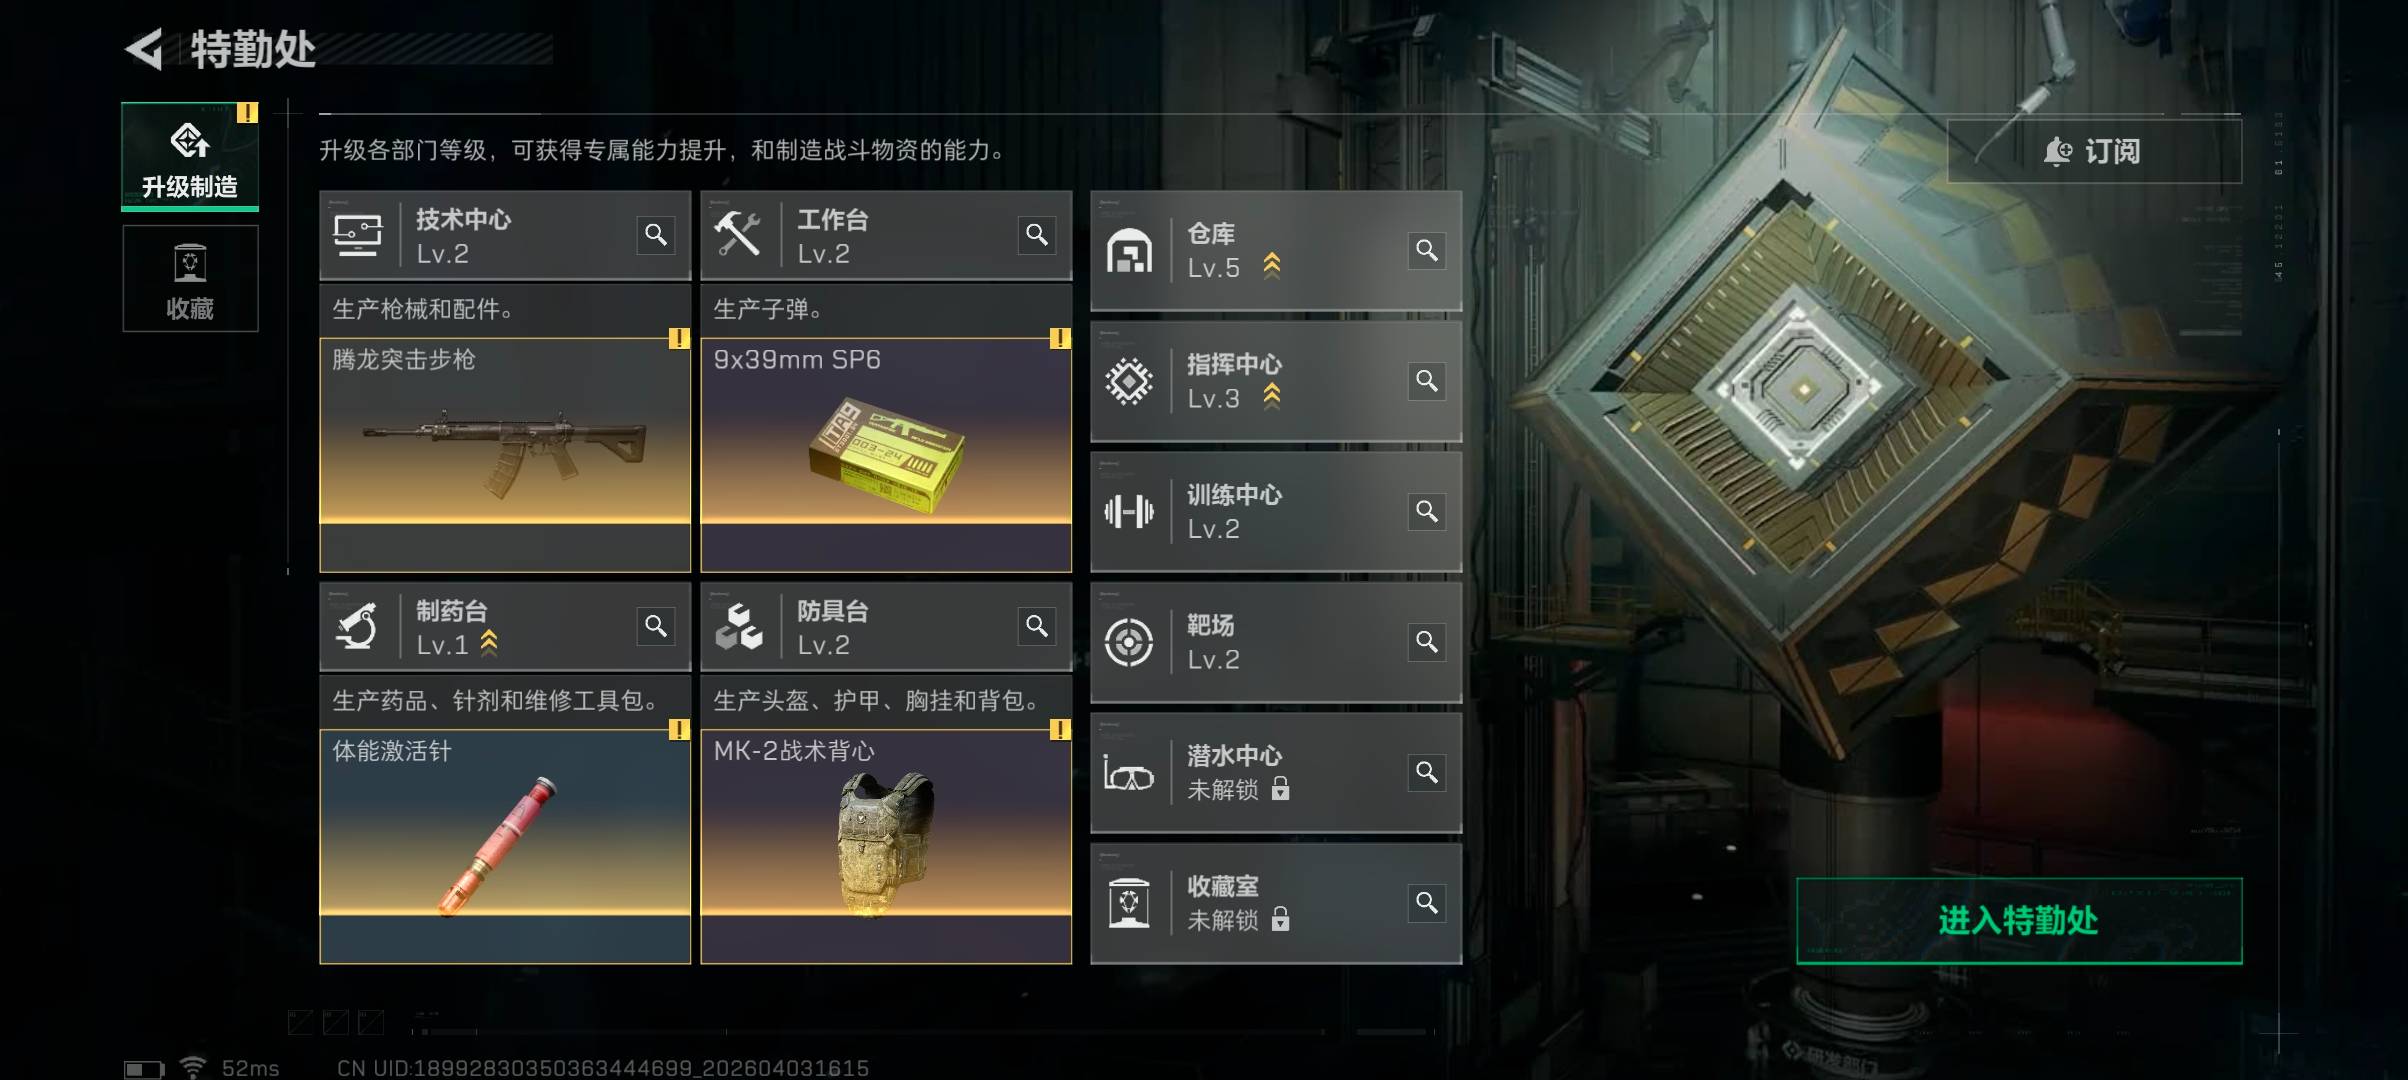Go back using the arrow beside 特勤处
The width and height of the screenshot is (2408, 1080).
click(x=146, y=50)
